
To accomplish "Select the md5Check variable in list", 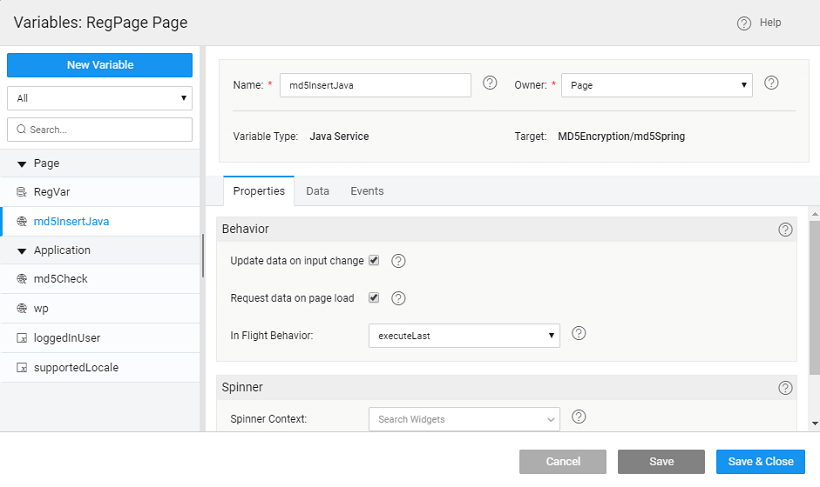I will (61, 279).
